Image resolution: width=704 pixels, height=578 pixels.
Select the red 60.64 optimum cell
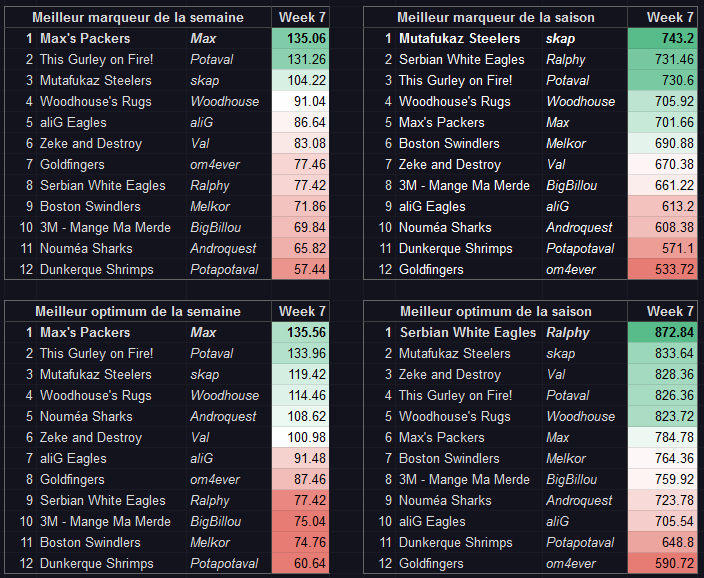(300, 563)
